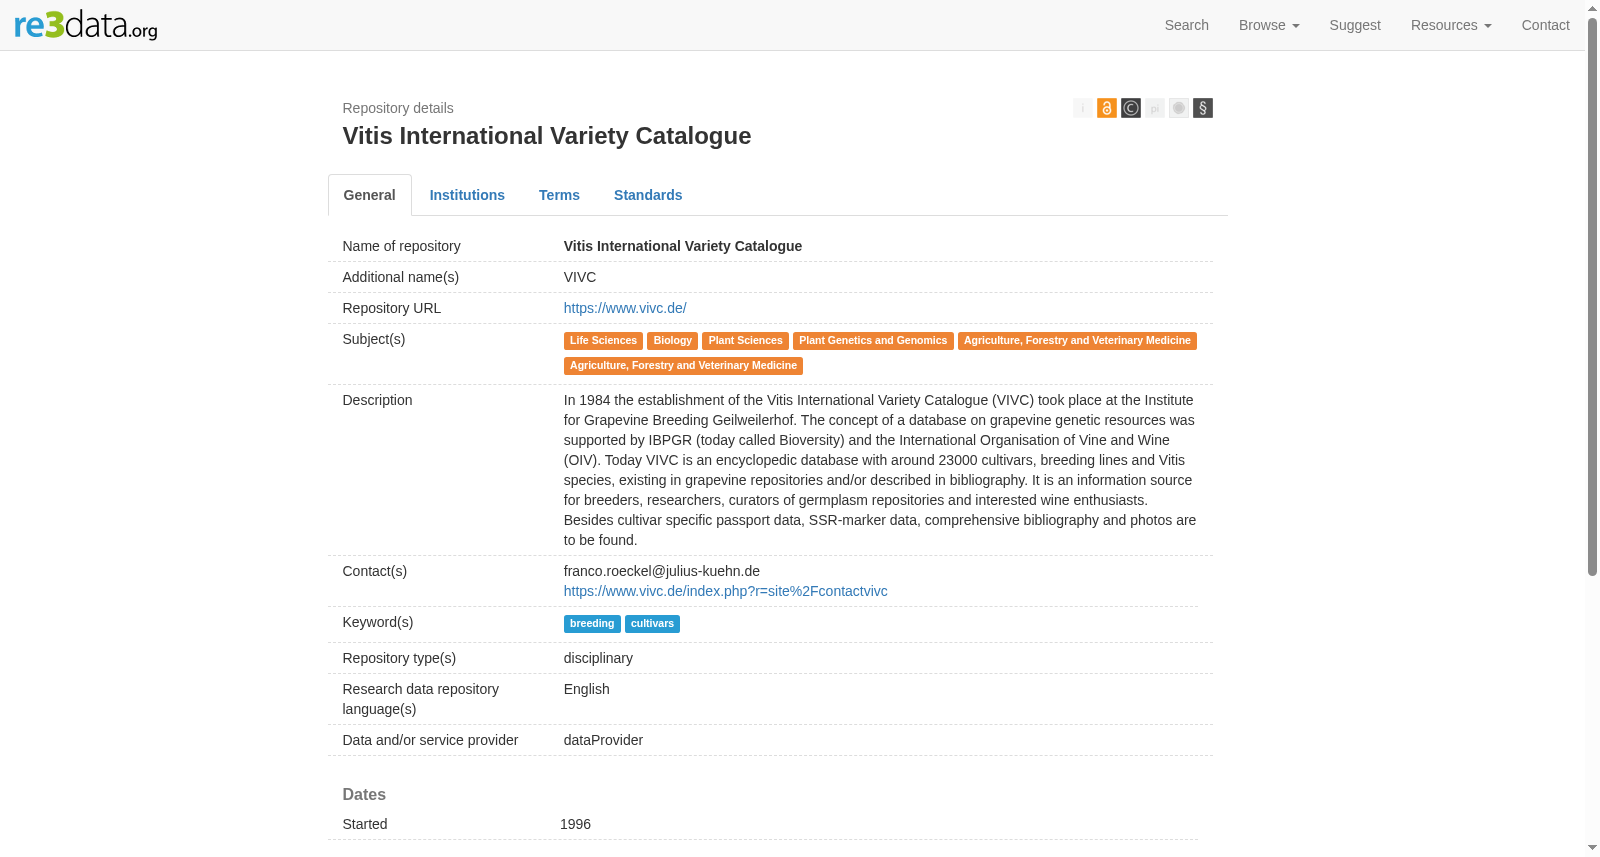Select the cultivars keyword tag

coord(652,624)
